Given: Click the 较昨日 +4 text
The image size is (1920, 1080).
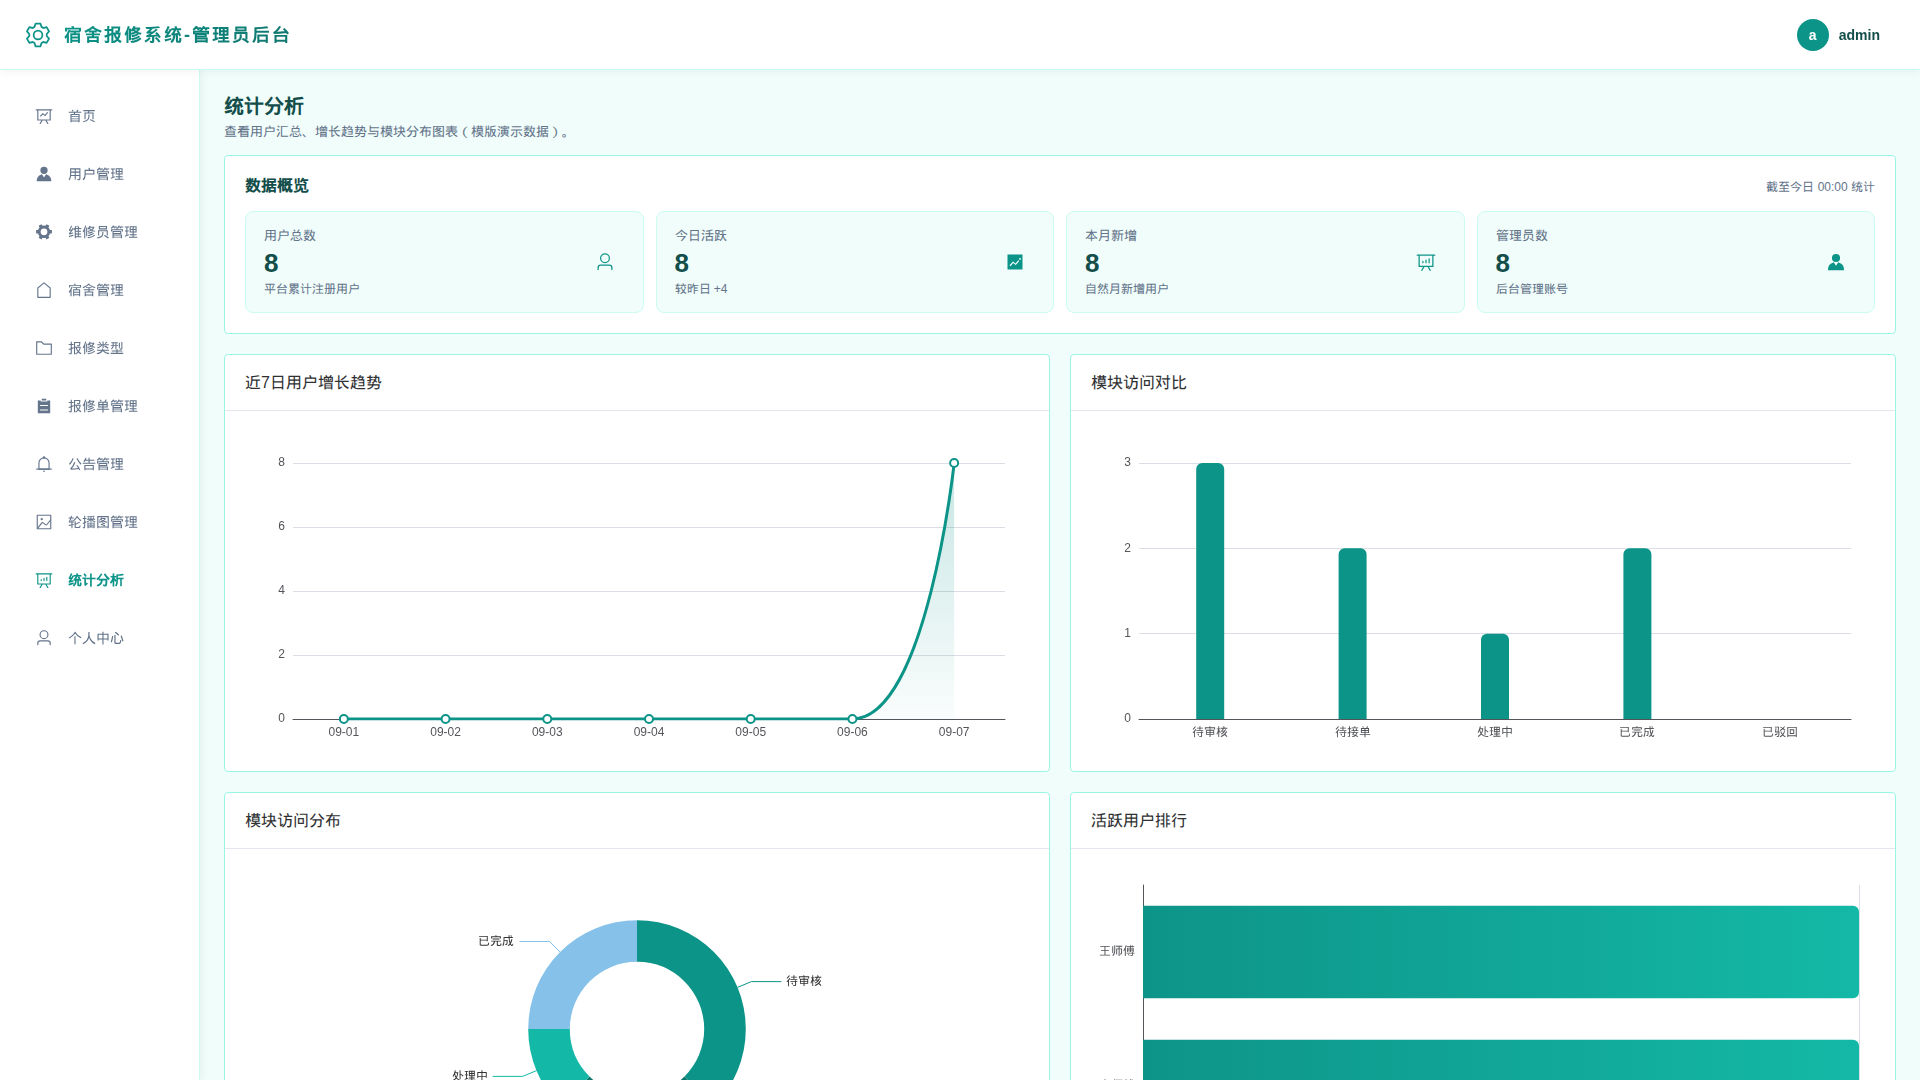Looking at the screenshot, I should 701,289.
